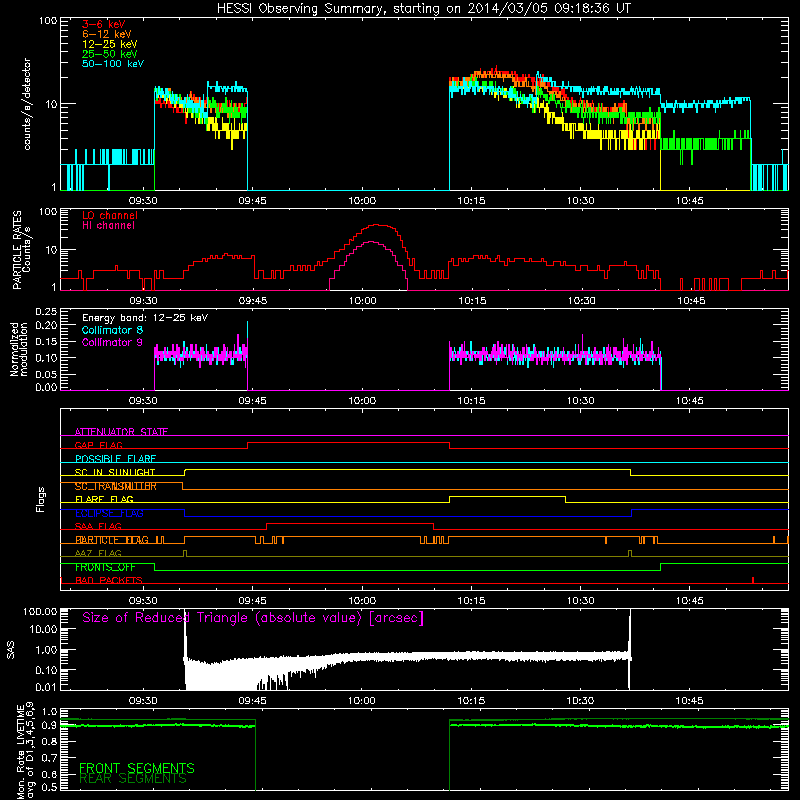Click the GAP_FLAG label

tap(98, 445)
